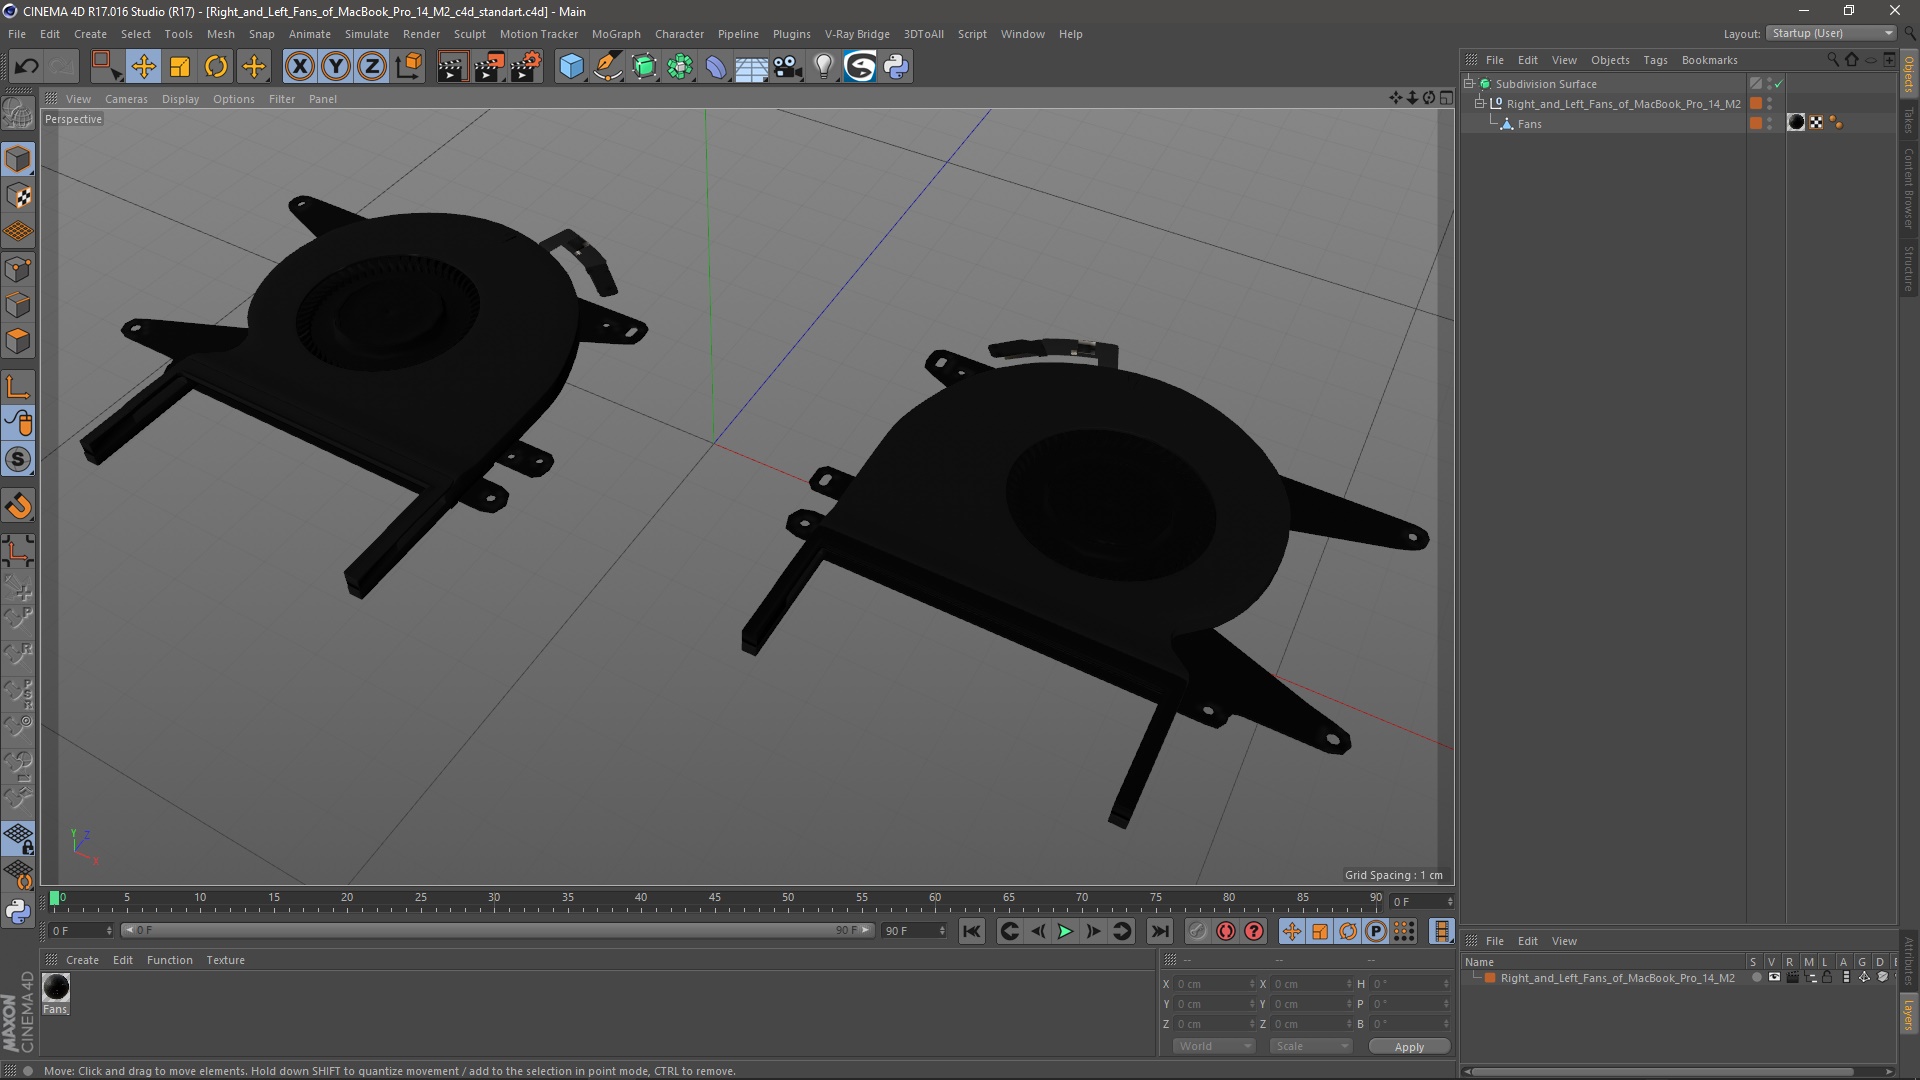Select the Live Selection tool
The image size is (1920, 1080).
tap(106, 67)
